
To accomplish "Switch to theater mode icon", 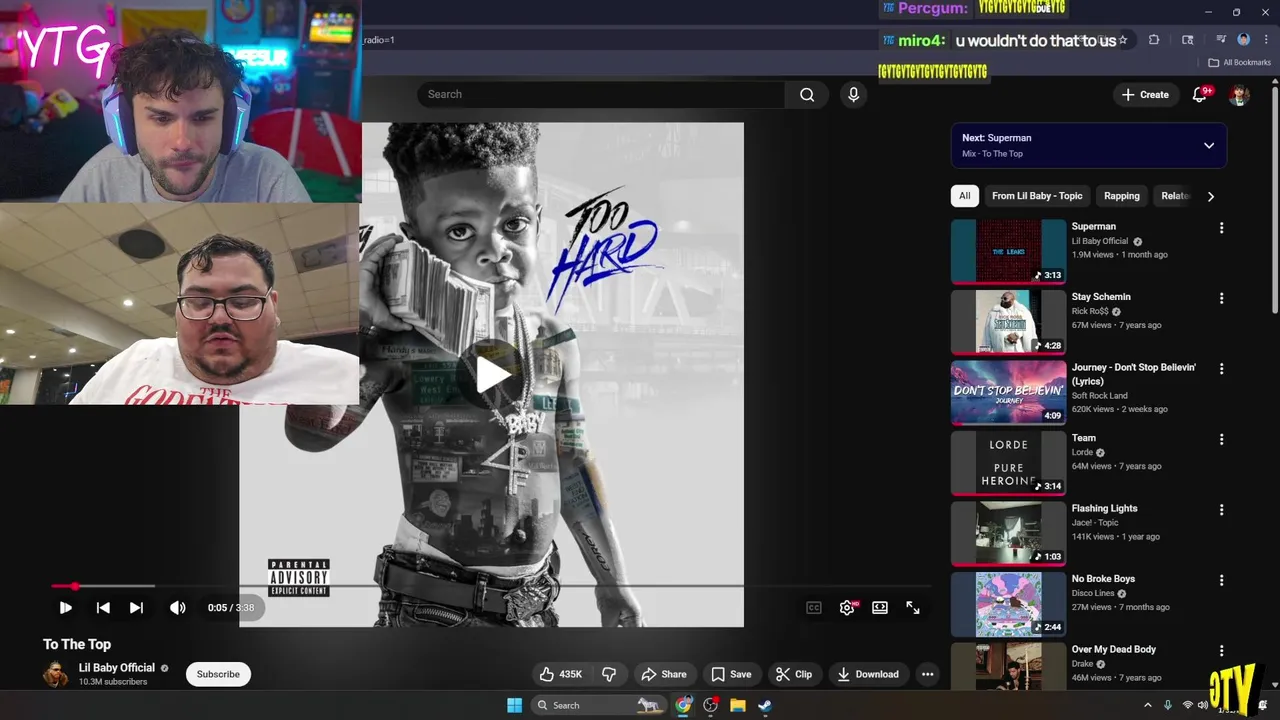I will coord(879,607).
